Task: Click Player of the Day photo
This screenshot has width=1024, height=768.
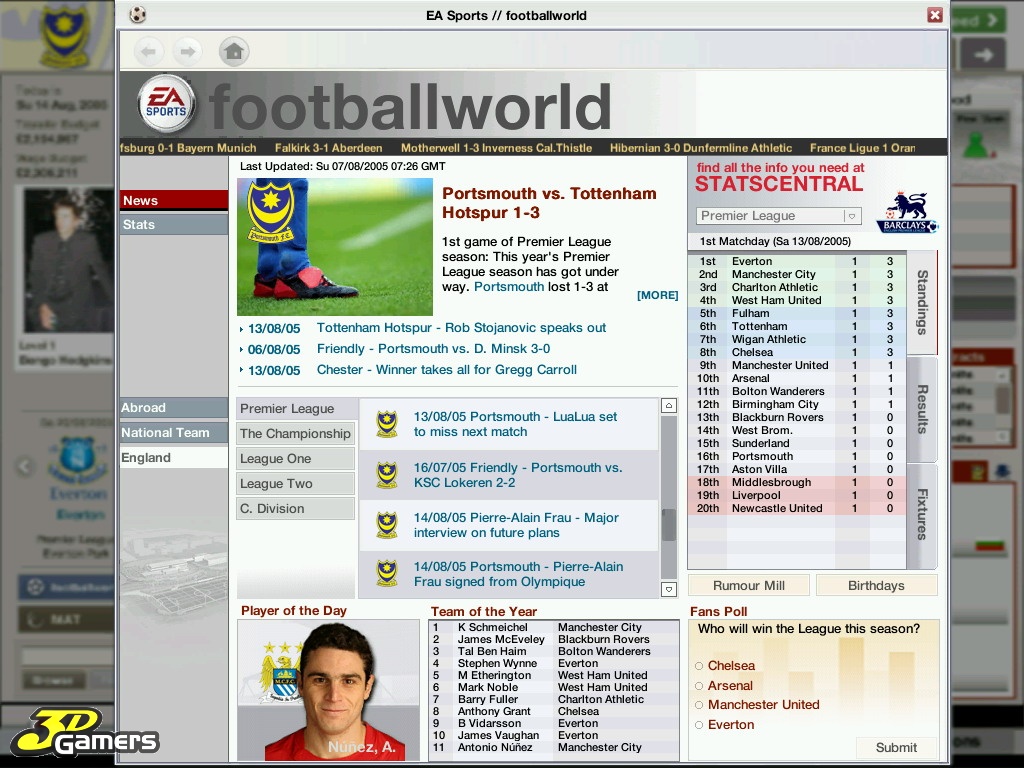Action: [328, 690]
